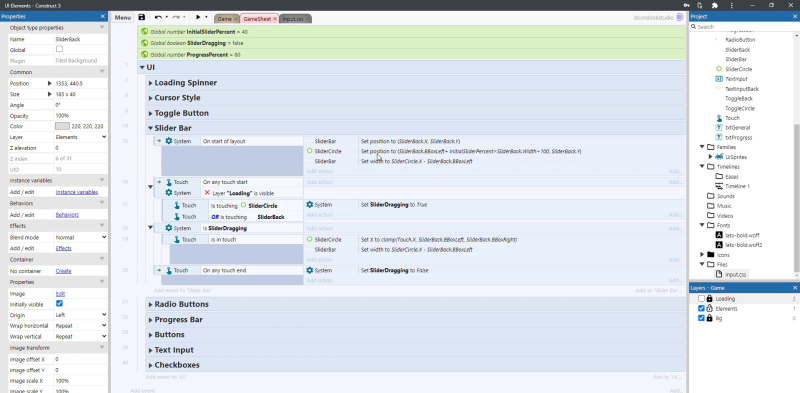Click the globe icon of InitialSliderPercent variable
The width and height of the screenshot is (800, 393).
tap(145, 32)
